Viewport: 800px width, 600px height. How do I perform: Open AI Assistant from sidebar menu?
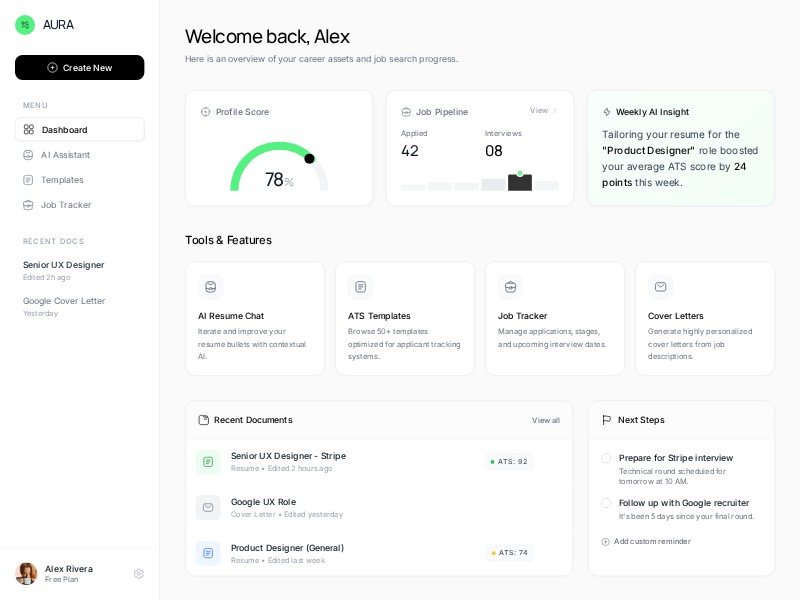(x=65, y=155)
